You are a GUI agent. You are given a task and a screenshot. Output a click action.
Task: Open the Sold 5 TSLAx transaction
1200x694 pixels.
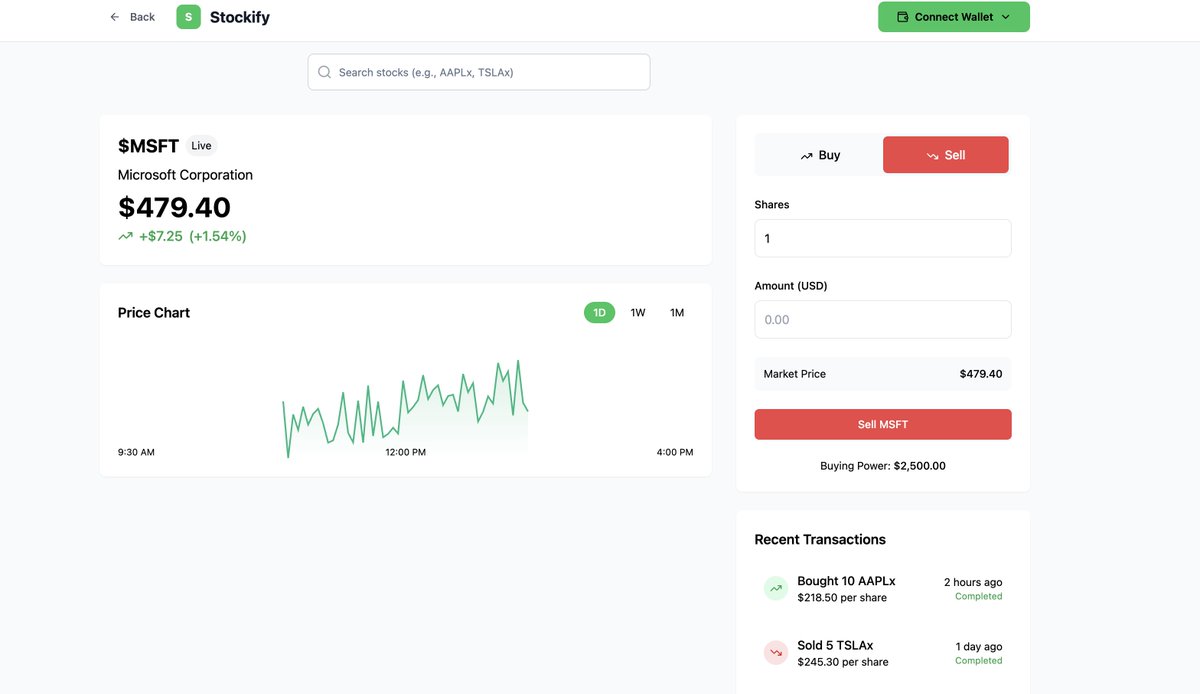[883, 653]
